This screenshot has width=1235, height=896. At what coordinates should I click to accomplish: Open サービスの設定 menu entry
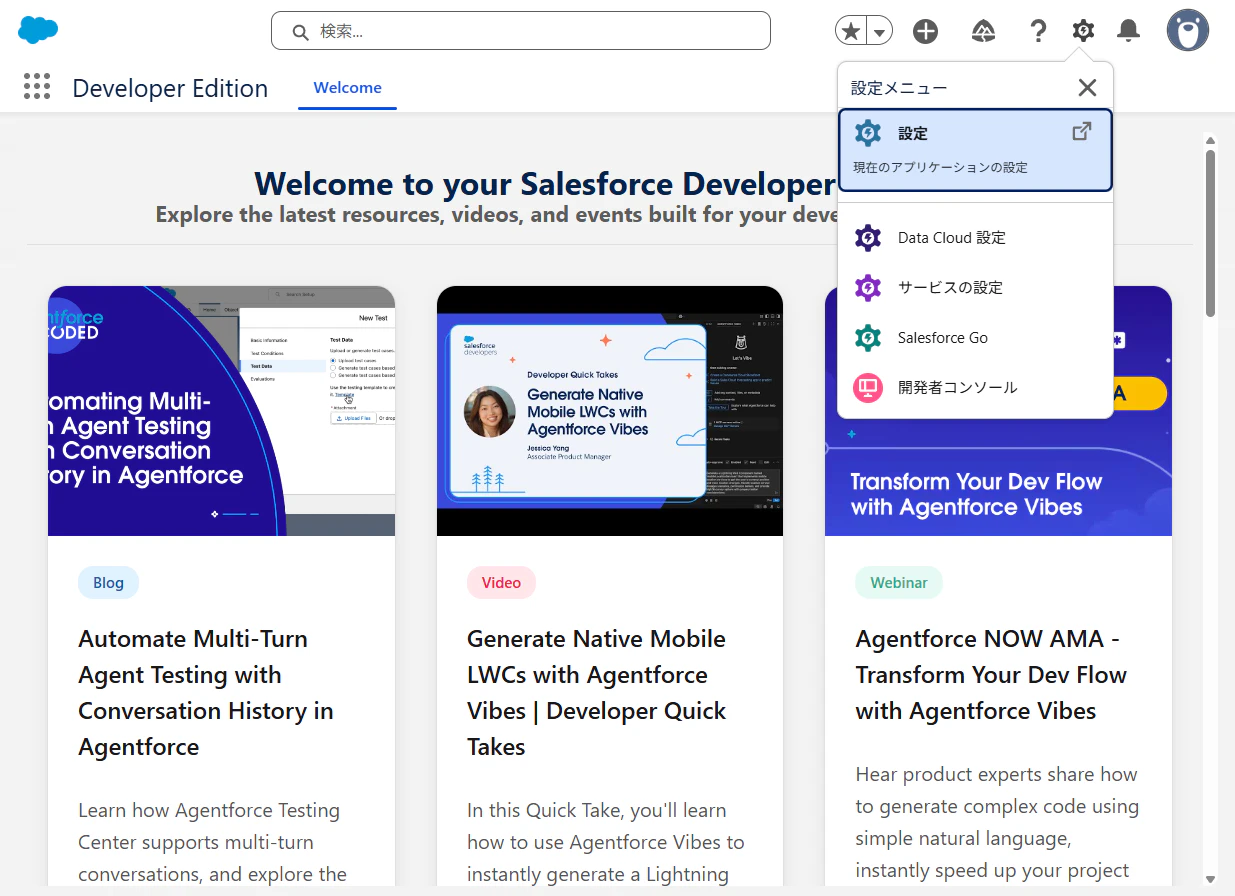(x=975, y=288)
